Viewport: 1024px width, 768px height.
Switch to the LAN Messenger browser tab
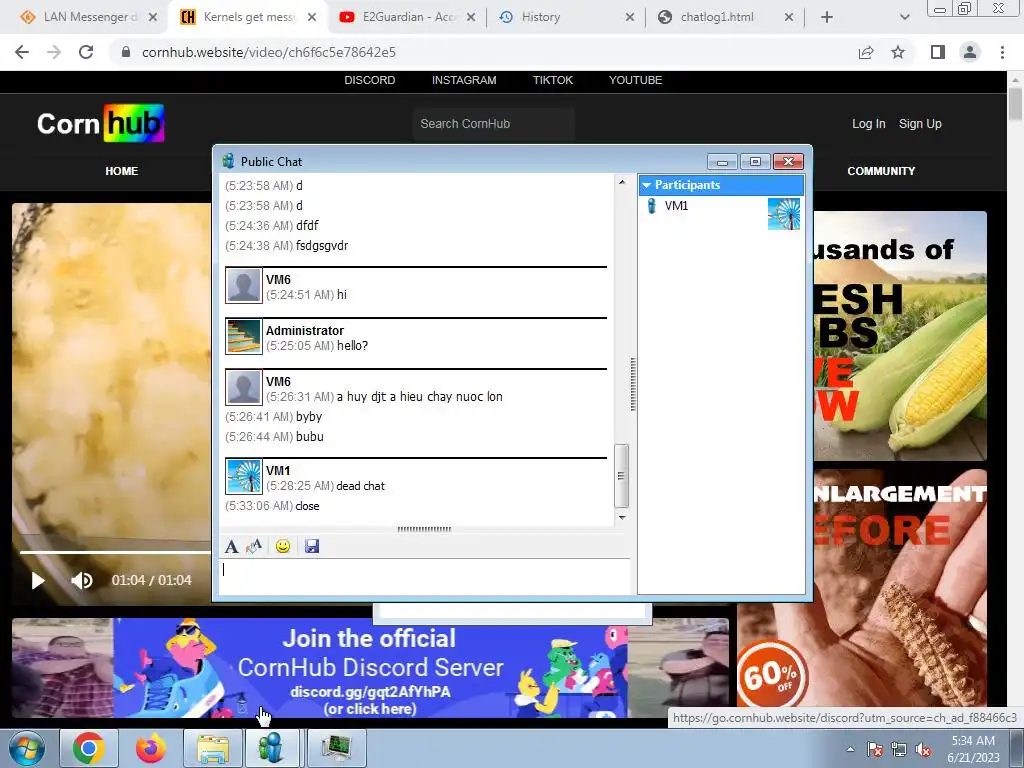point(88,17)
